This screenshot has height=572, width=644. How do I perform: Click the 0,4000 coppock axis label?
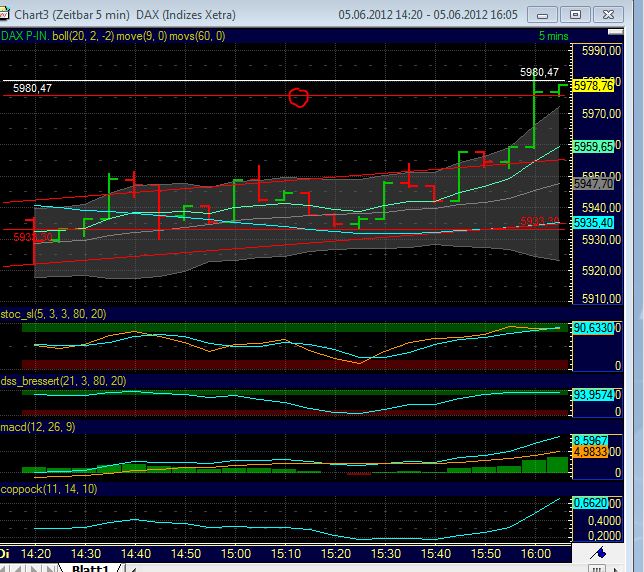click(x=604, y=521)
